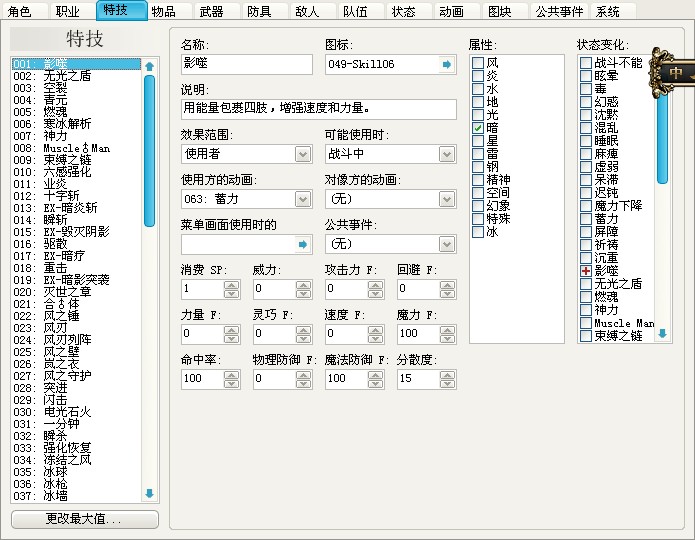Check the 风 attribute box
Screen dimensions: 695x540
point(478,63)
